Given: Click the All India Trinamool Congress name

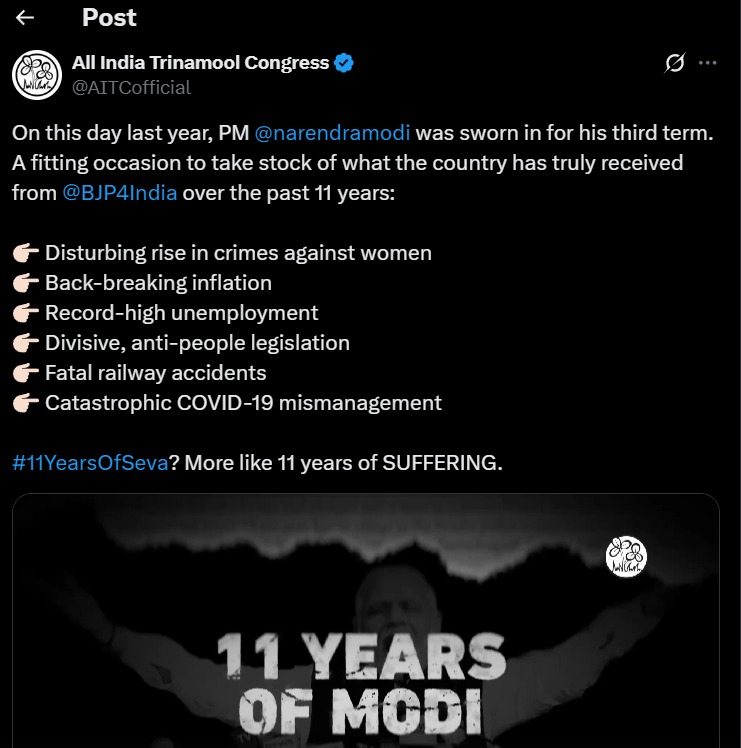Looking at the screenshot, I should point(200,63).
